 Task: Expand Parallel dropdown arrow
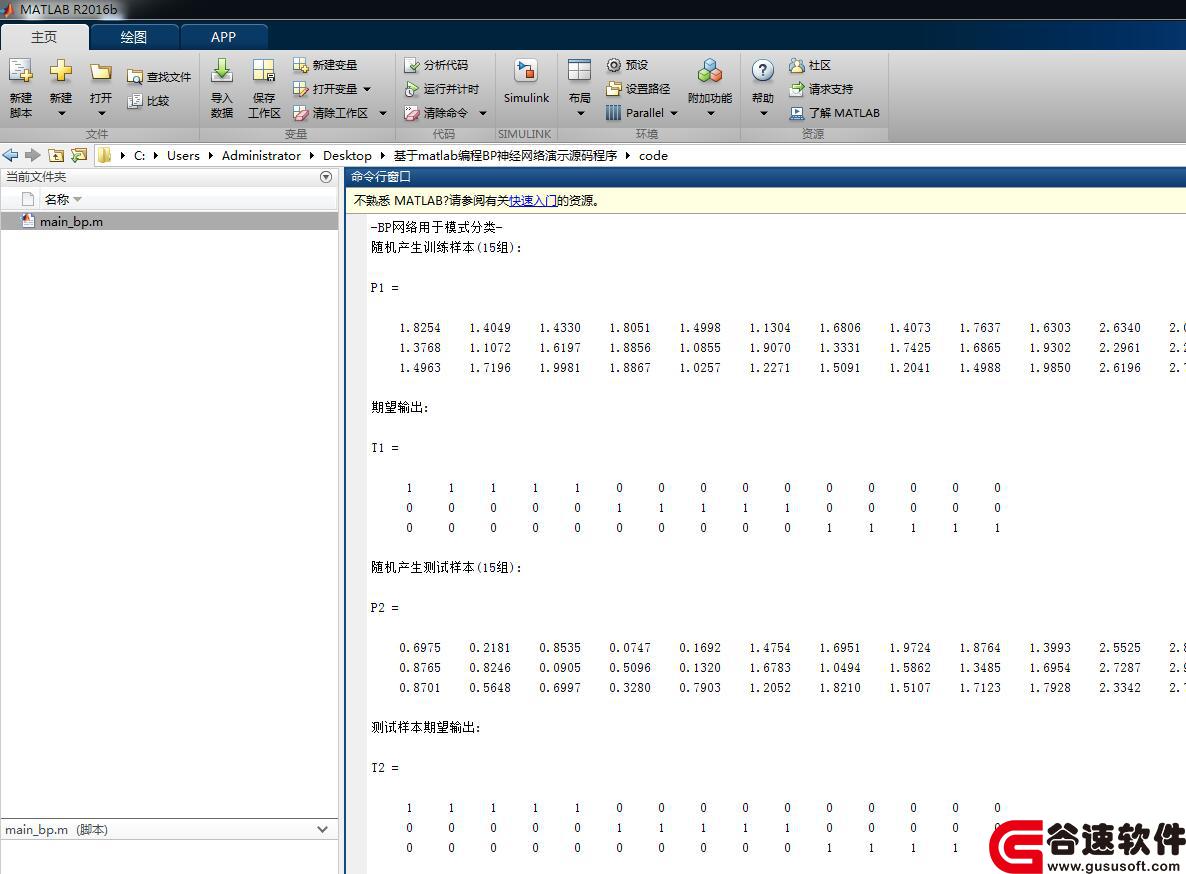point(674,113)
